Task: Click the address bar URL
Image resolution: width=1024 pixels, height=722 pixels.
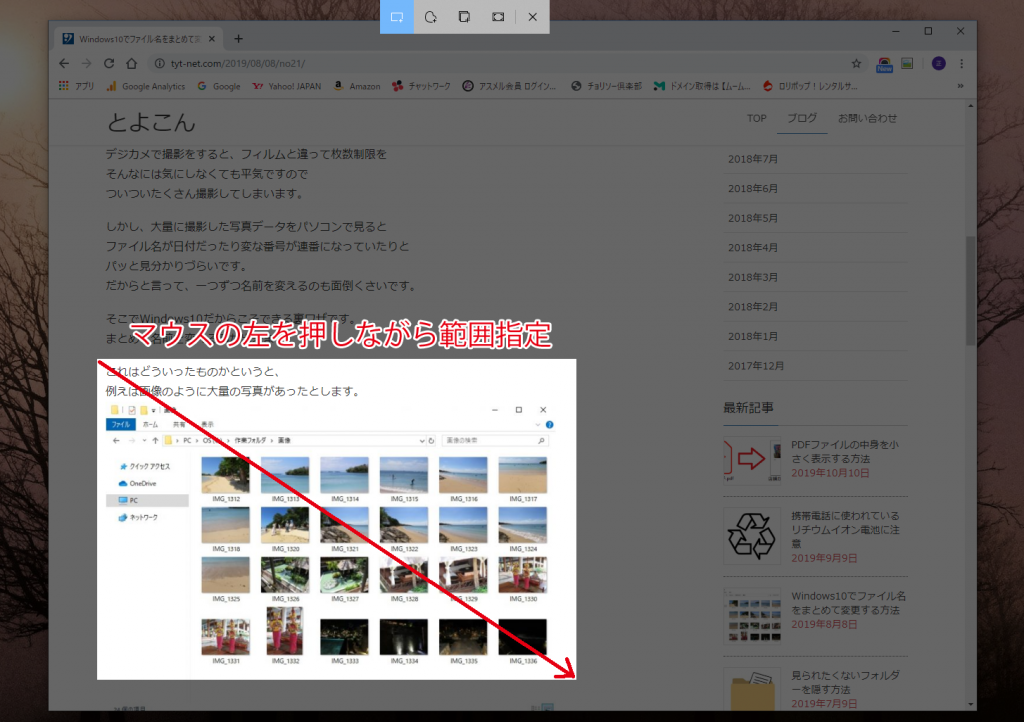Action: coord(238,63)
